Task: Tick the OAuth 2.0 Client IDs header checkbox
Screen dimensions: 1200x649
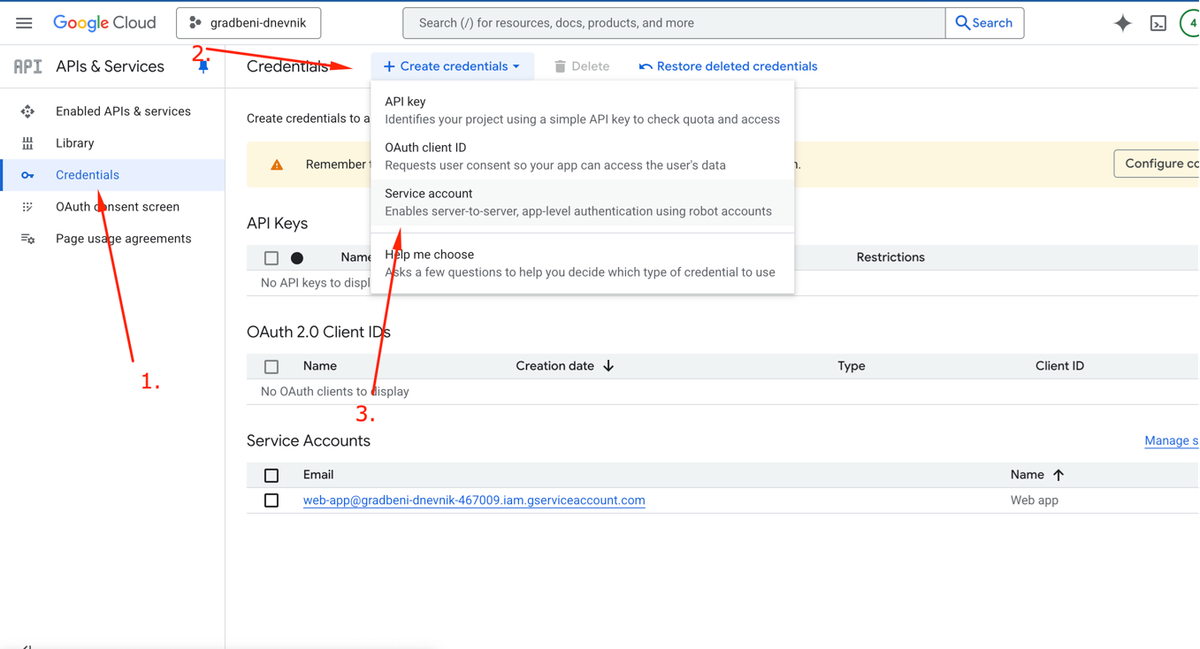Action: [x=271, y=367]
